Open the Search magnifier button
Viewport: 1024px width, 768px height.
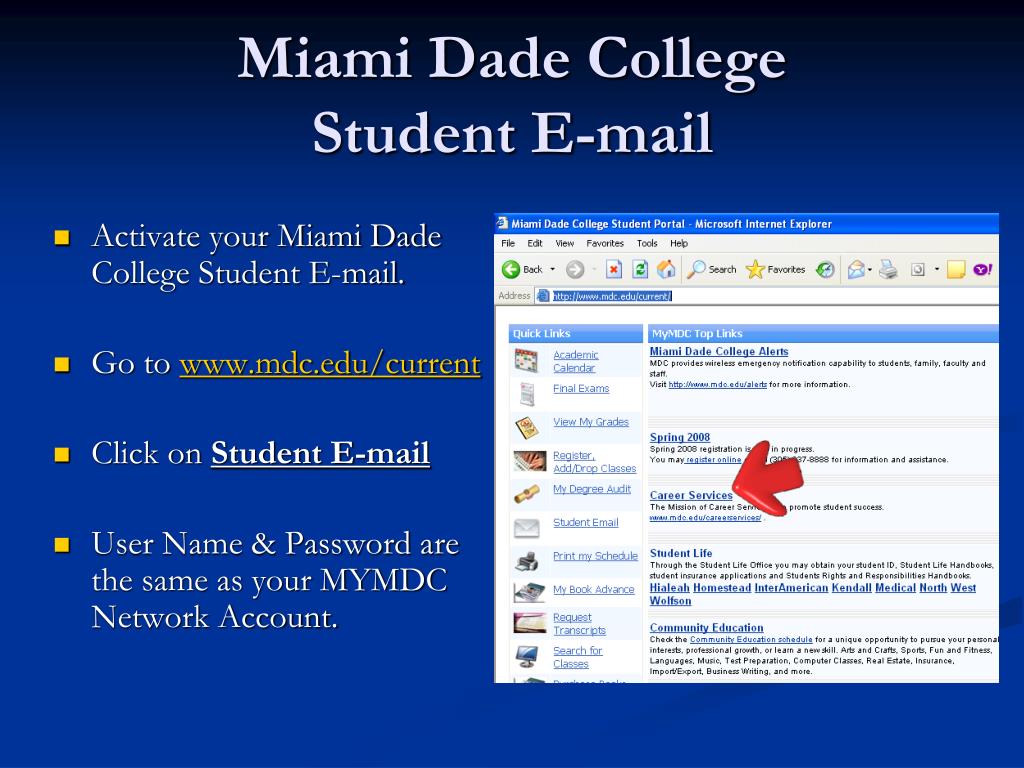[x=711, y=269]
